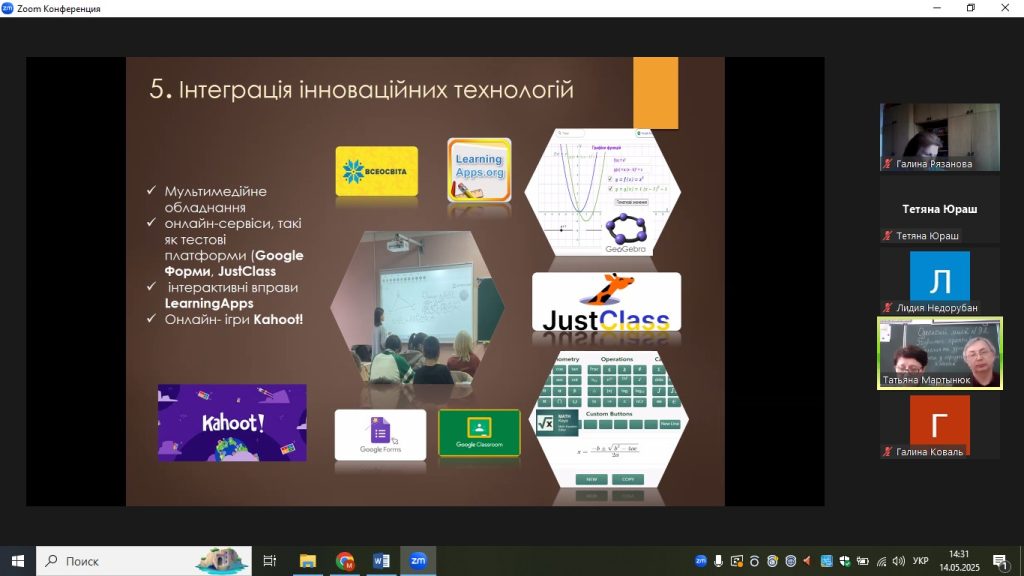Click the Zoom icon in the system tray
The width and height of the screenshot is (1024, 576).
701,561
